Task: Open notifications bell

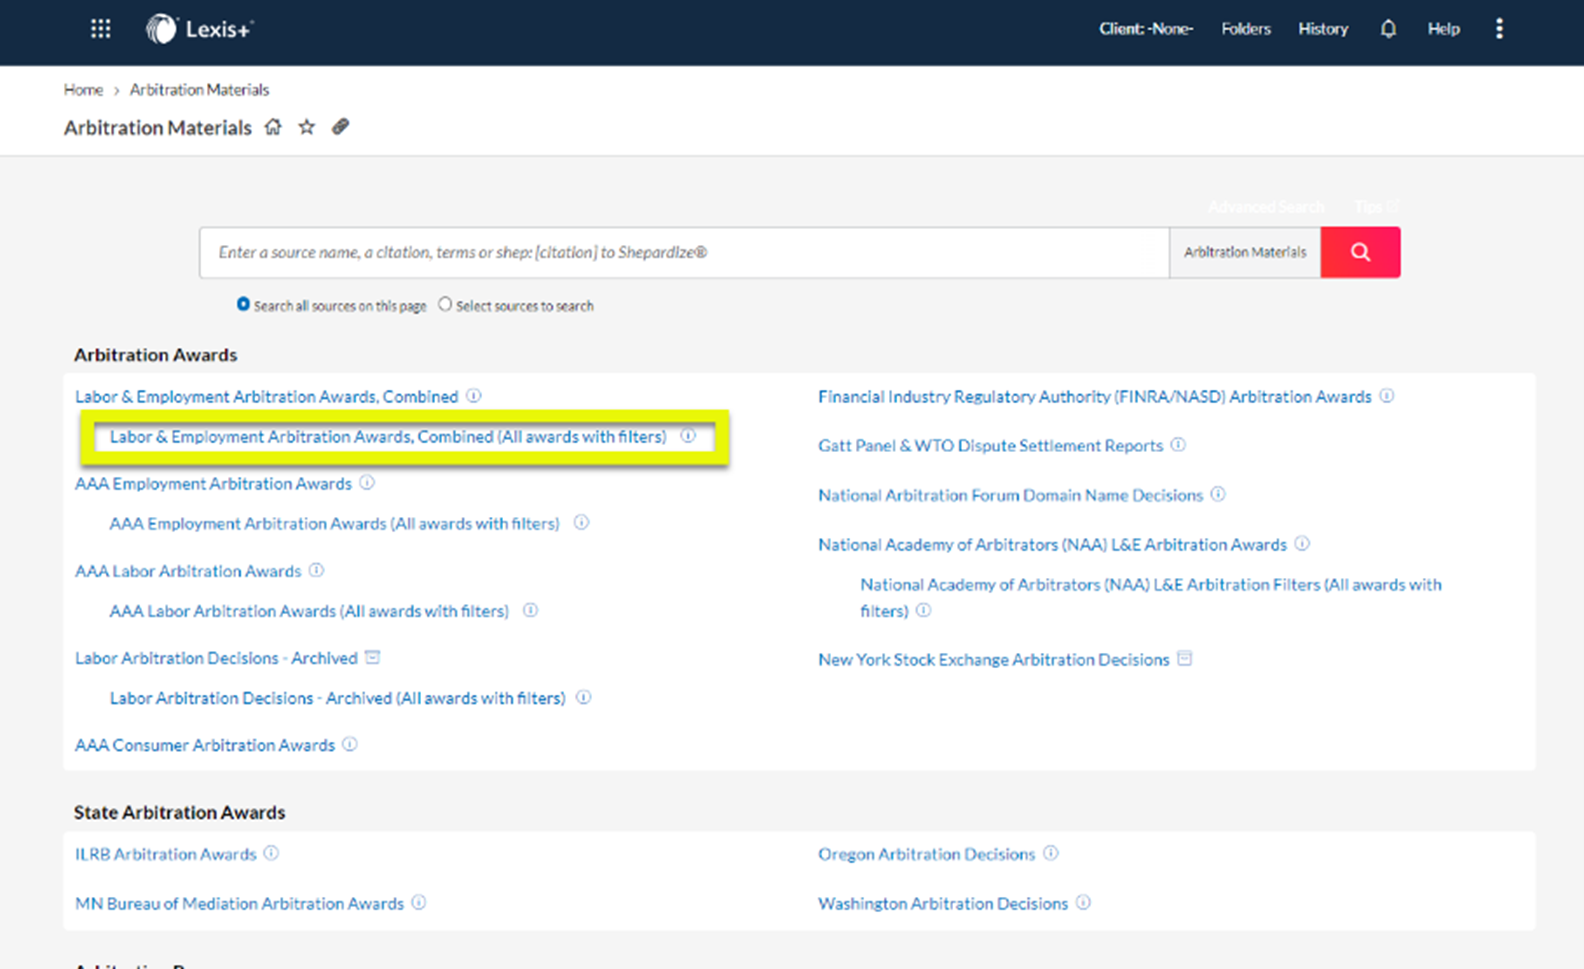Action: (x=1388, y=29)
